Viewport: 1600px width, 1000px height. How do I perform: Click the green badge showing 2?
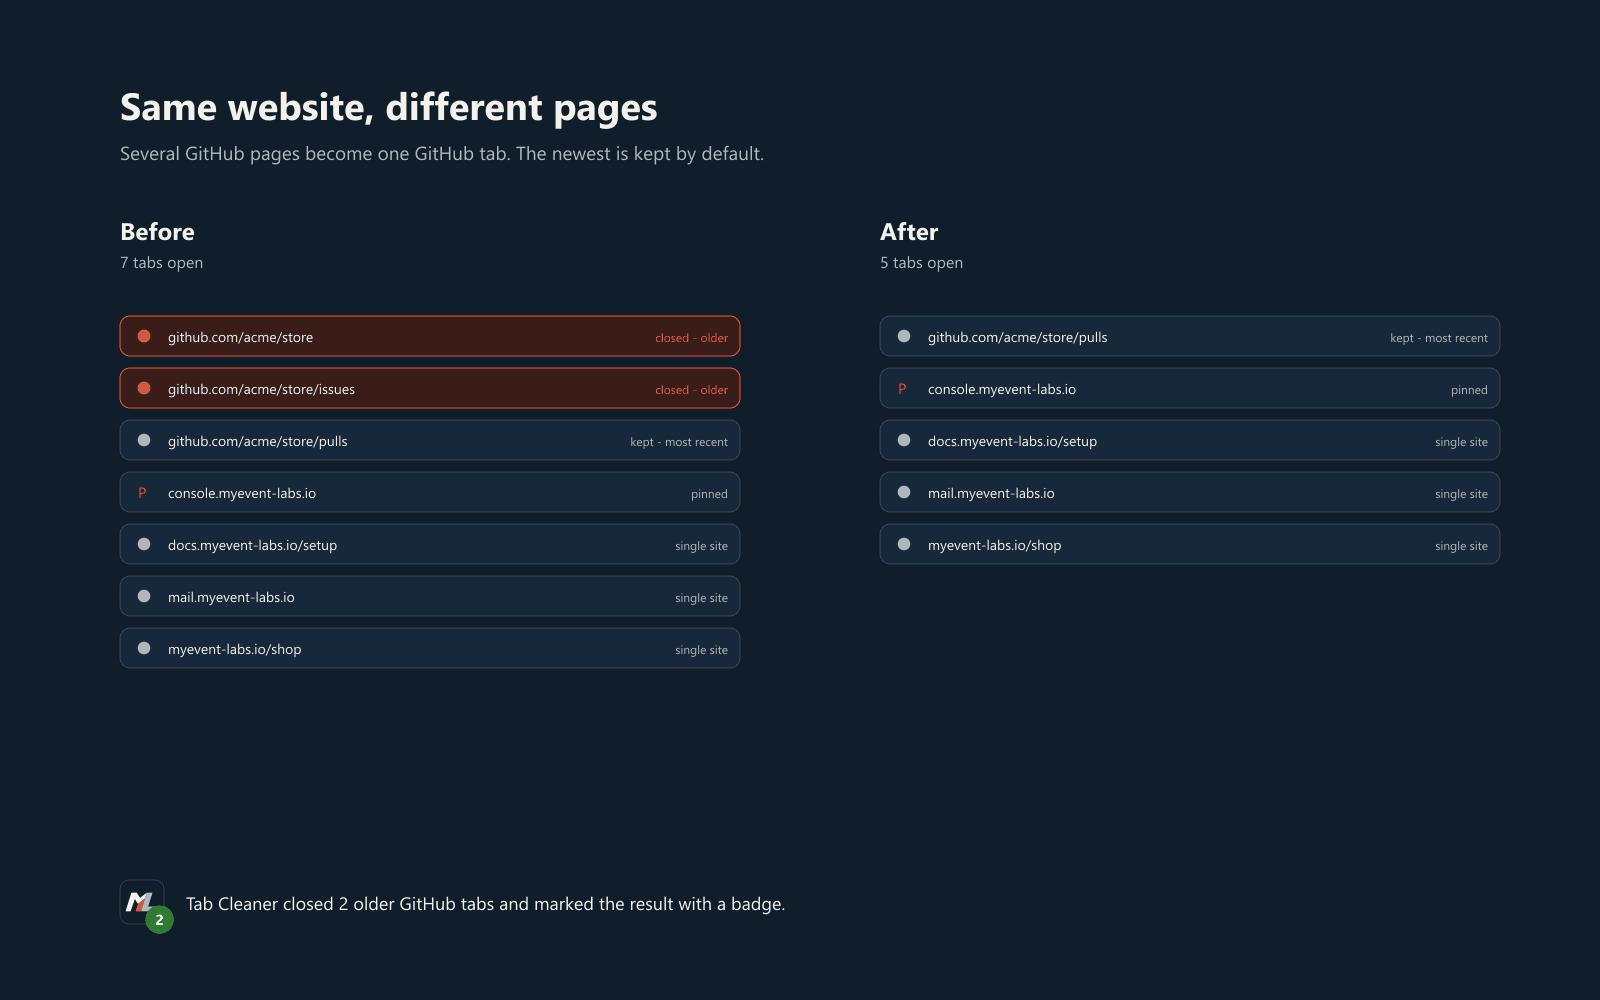[159, 920]
